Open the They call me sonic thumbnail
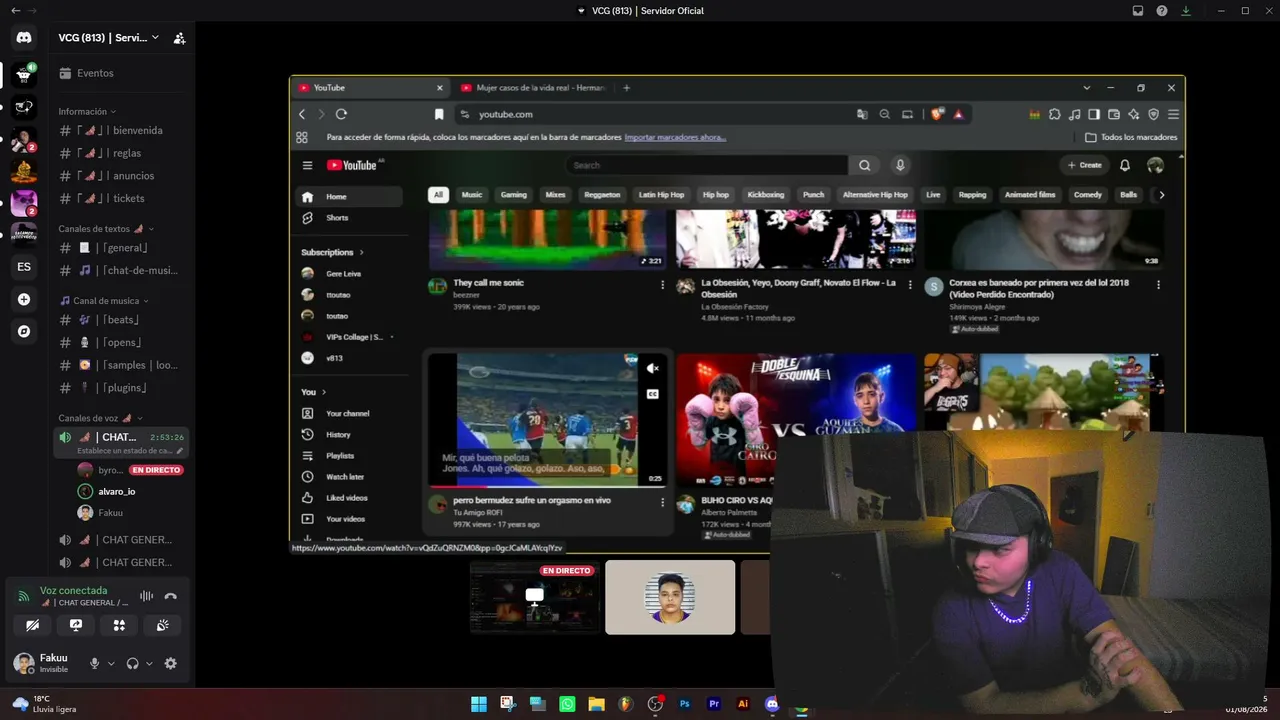The image size is (1280, 720). click(548, 241)
